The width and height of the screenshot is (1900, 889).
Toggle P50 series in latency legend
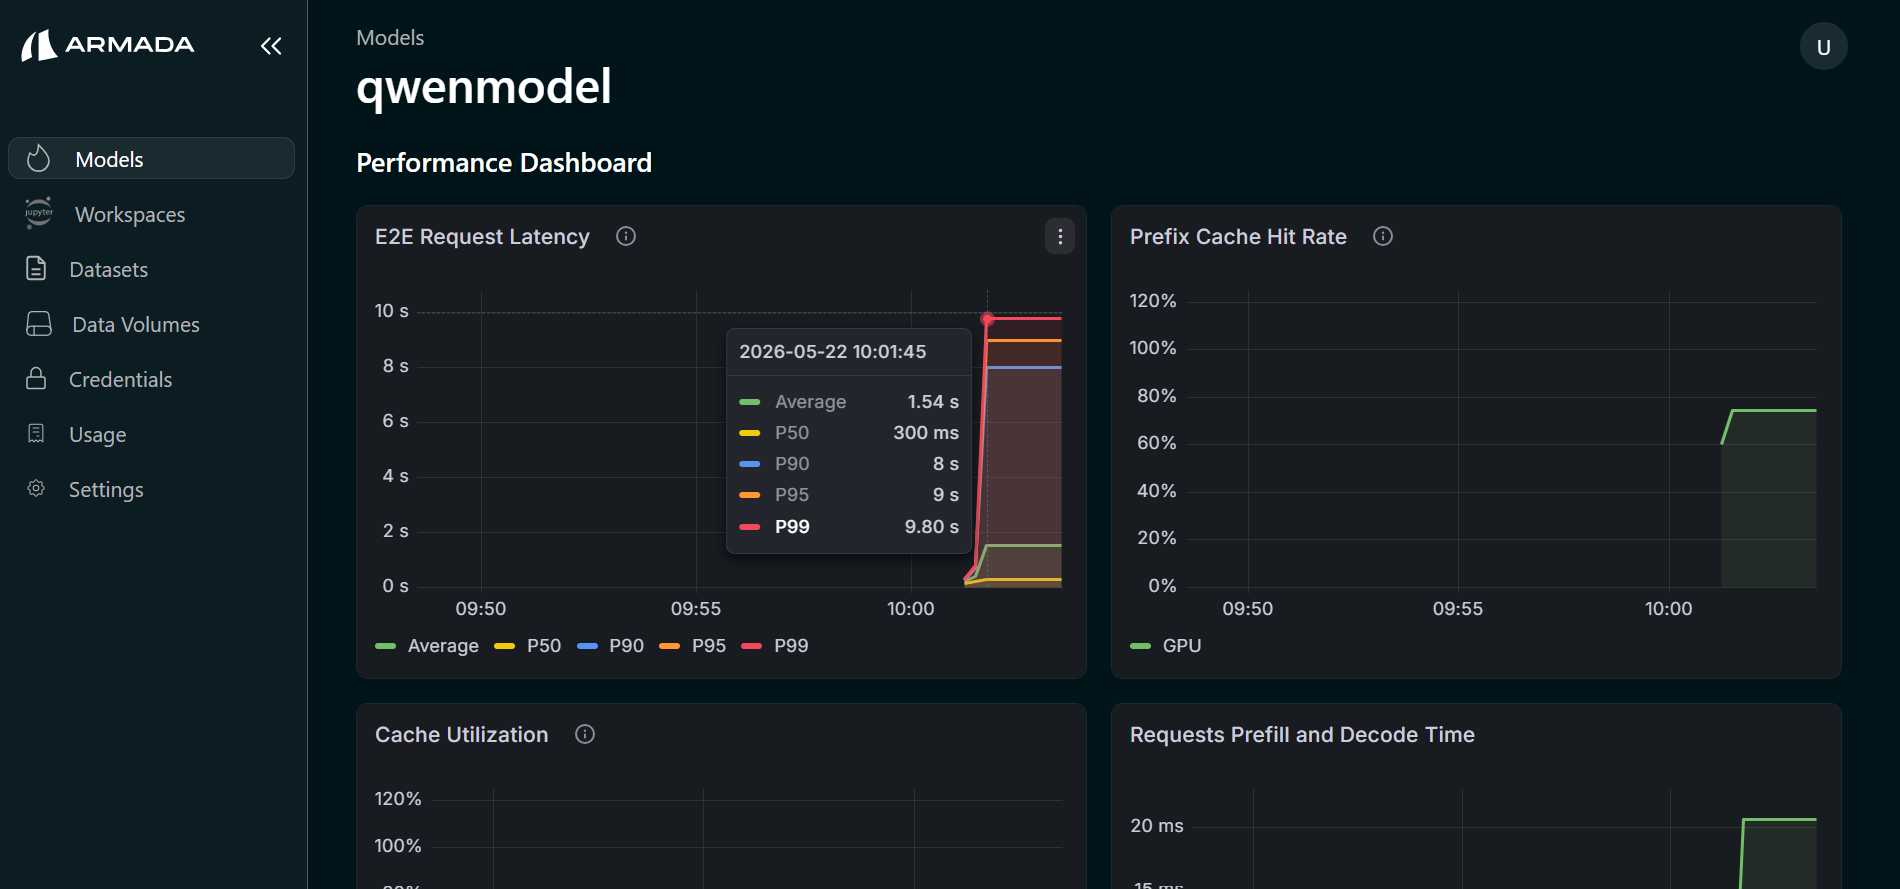coord(528,645)
